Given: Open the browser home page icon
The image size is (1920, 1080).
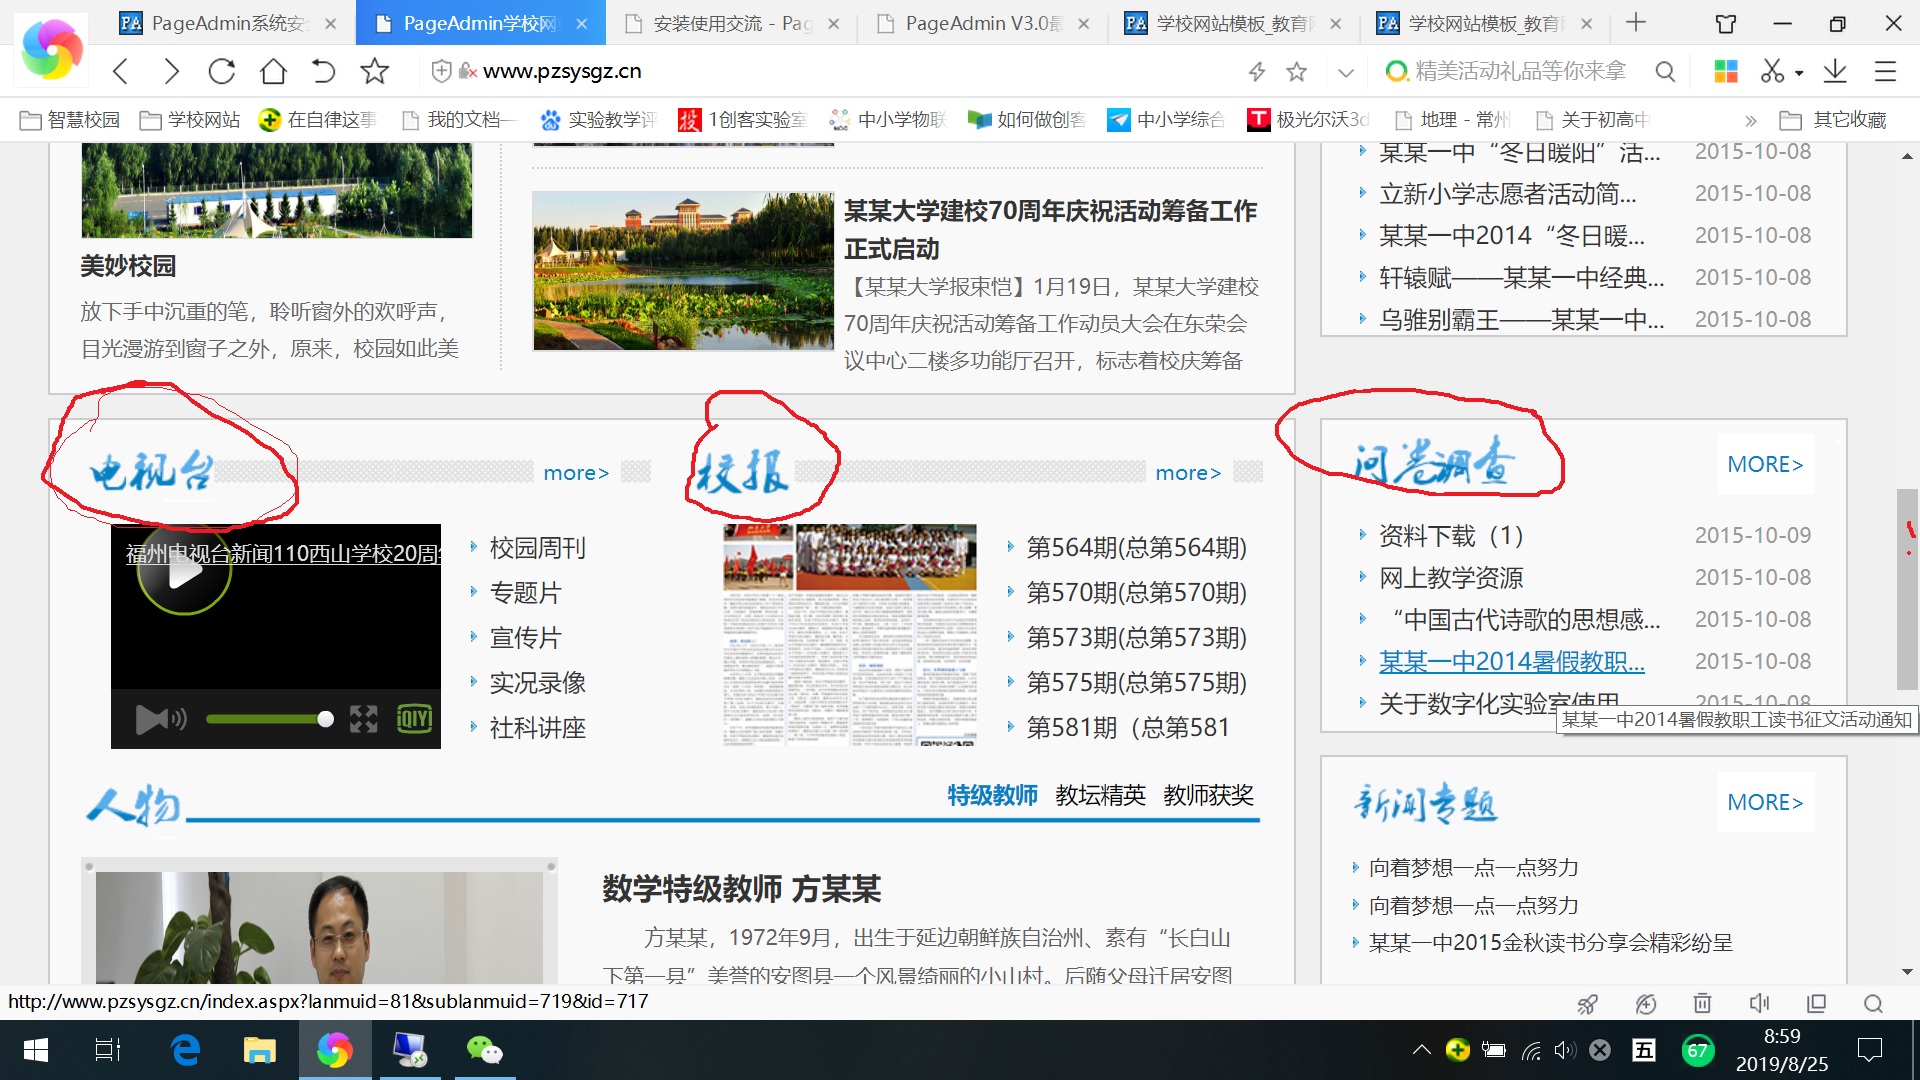Looking at the screenshot, I should [x=273, y=71].
